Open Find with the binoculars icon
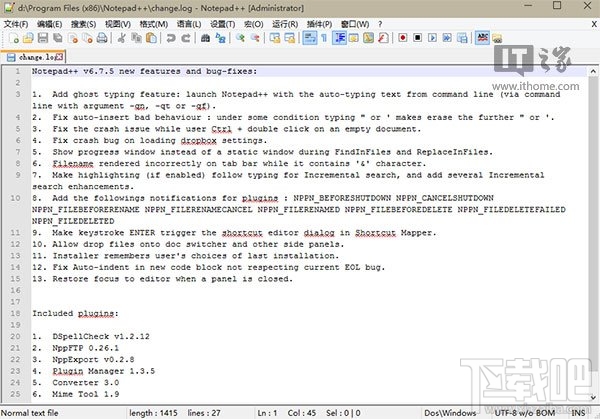 (205, 38)
